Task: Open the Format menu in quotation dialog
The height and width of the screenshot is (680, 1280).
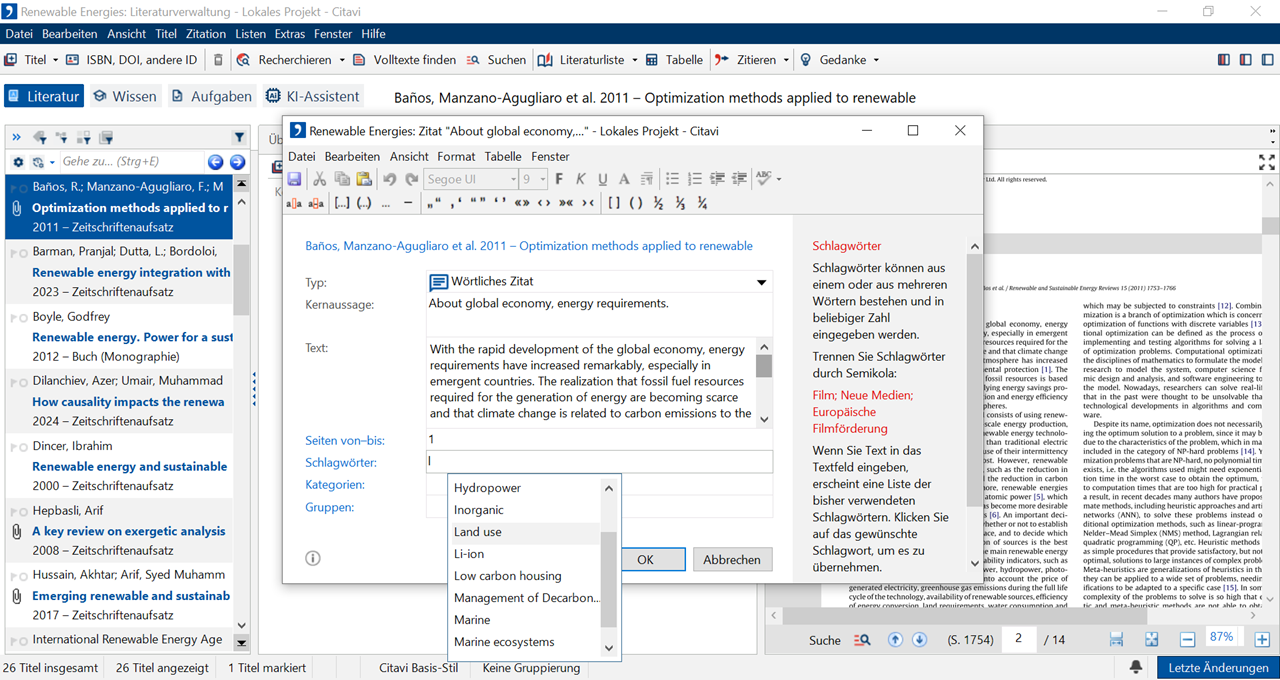Action: 456,156
